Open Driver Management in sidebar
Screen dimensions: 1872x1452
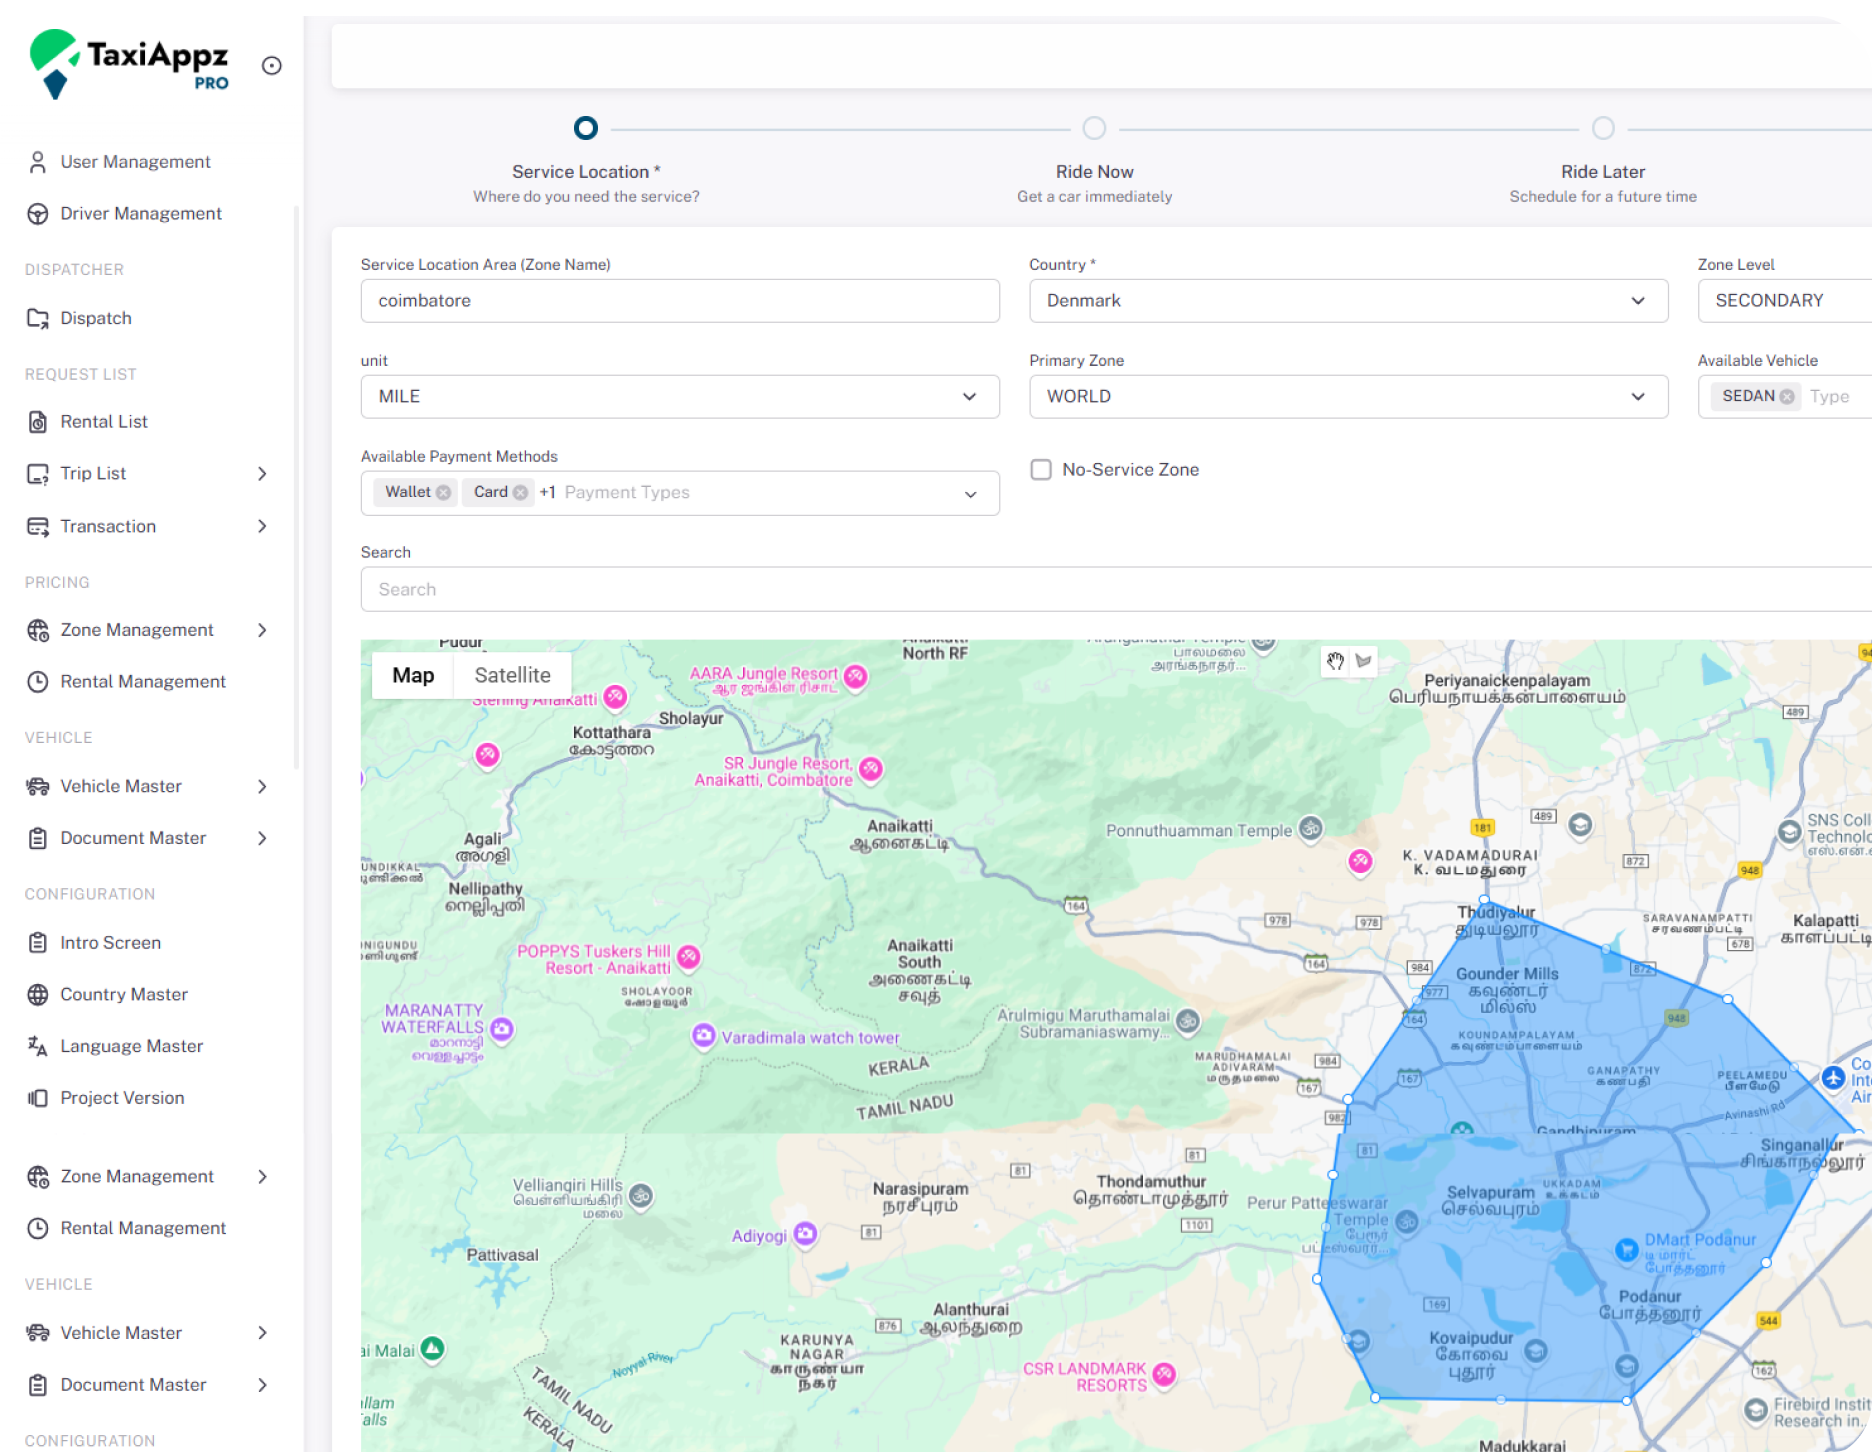(x=141, y=214)
